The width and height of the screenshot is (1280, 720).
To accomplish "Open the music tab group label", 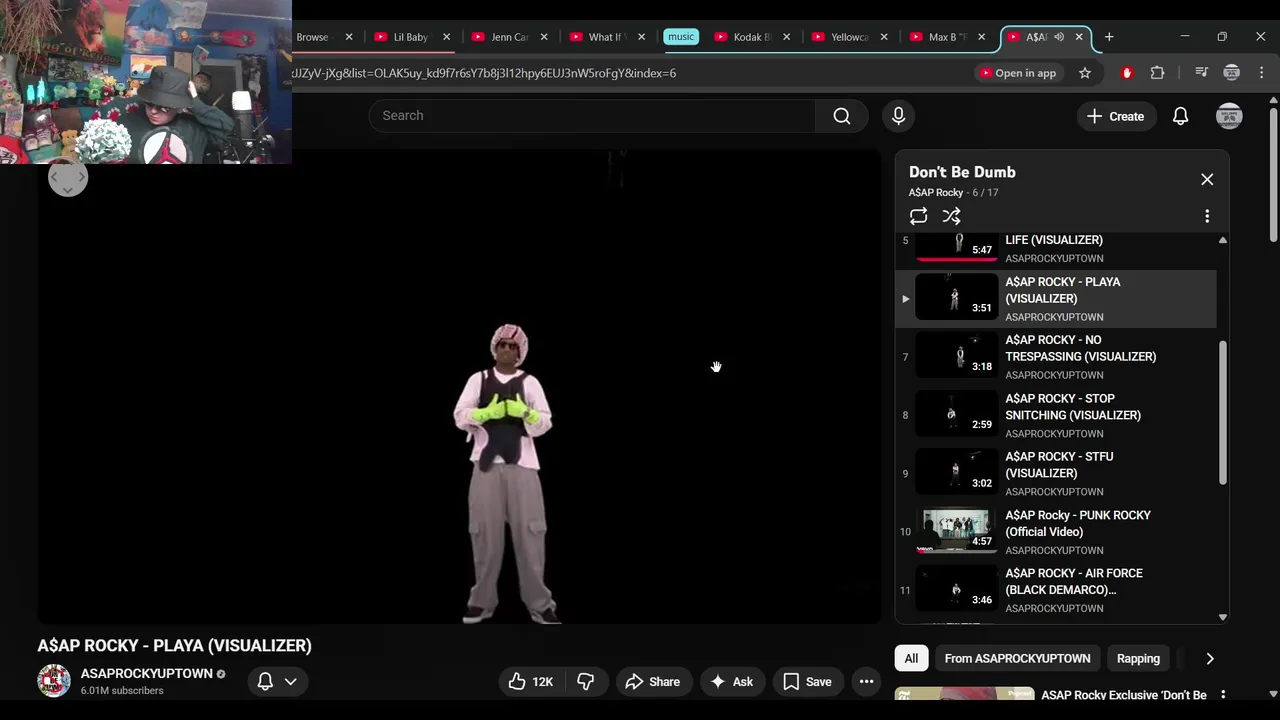I will [681, 37].
